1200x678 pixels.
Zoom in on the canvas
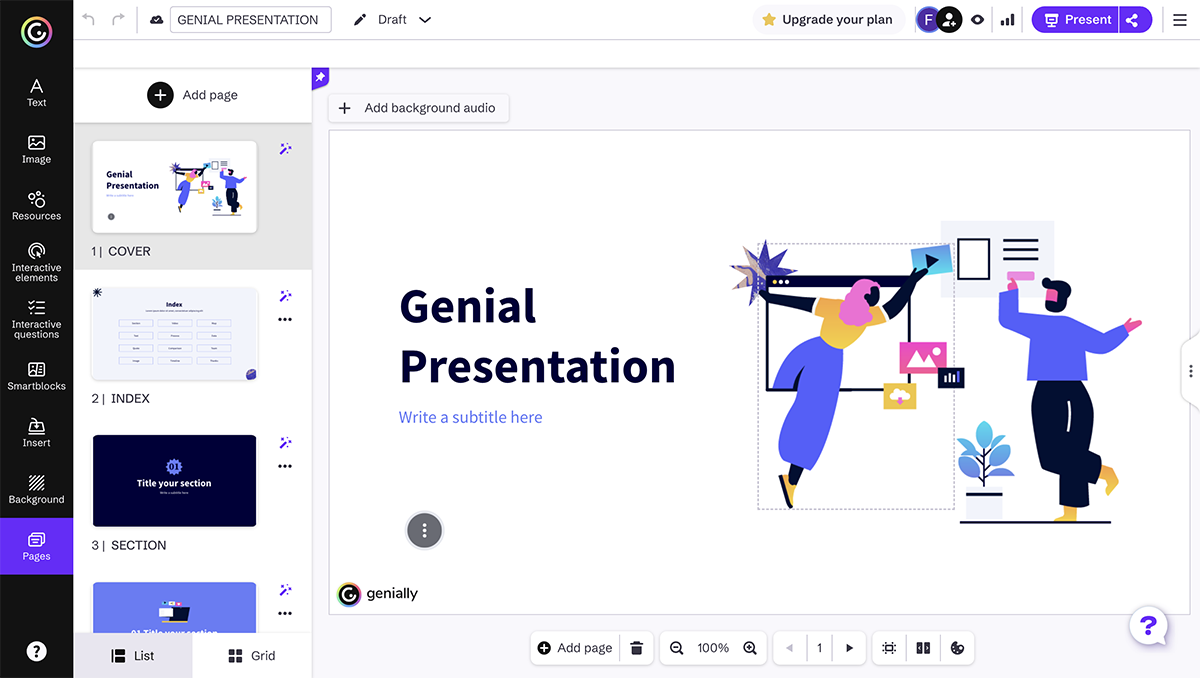[750, 648]
